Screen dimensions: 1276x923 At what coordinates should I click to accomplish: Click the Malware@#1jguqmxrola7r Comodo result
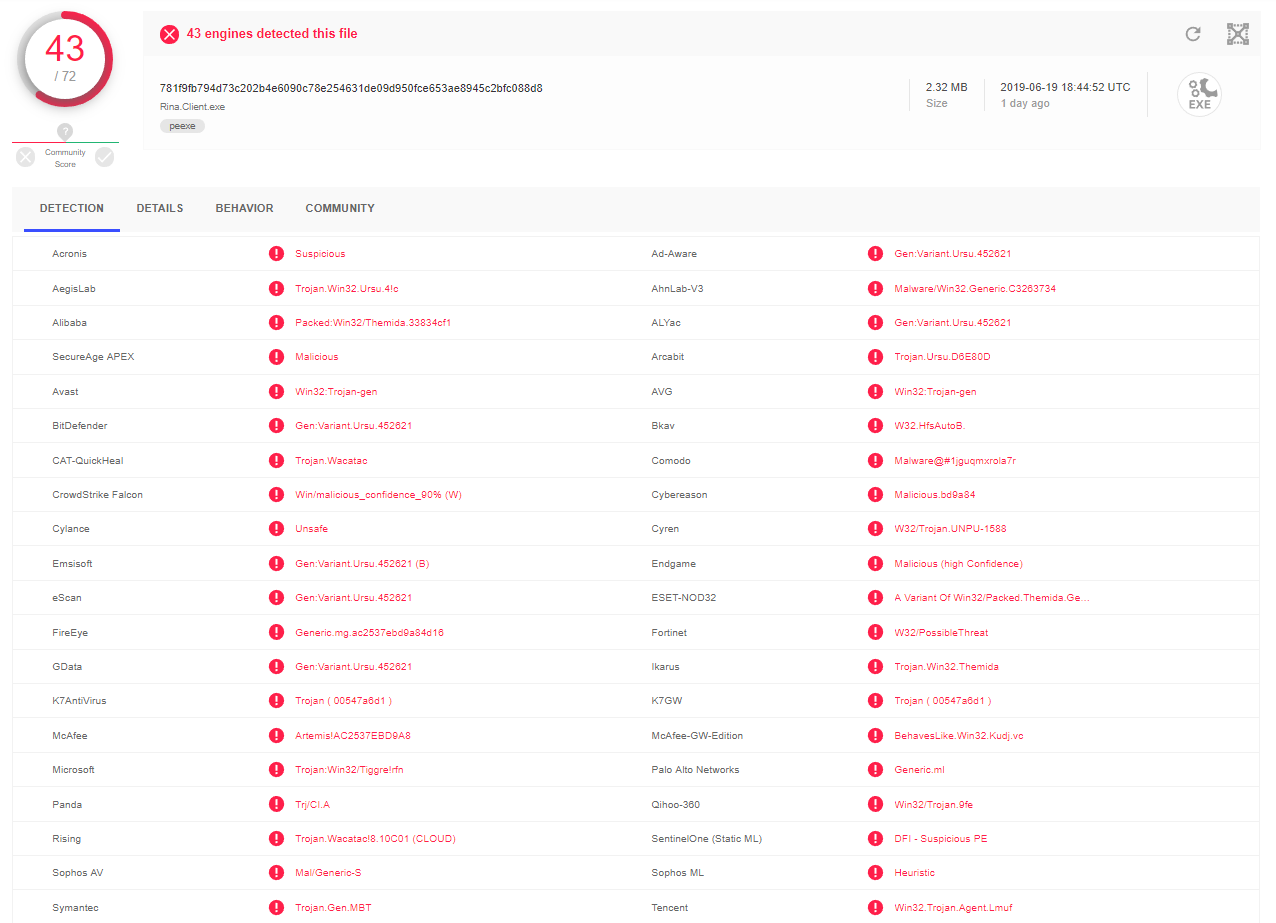coord(955,461)
